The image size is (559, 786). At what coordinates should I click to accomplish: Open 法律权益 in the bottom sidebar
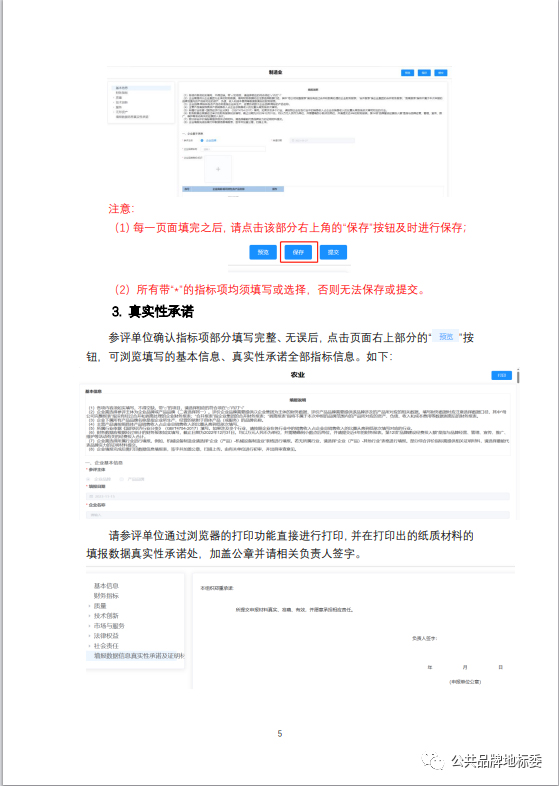point(106,636)
